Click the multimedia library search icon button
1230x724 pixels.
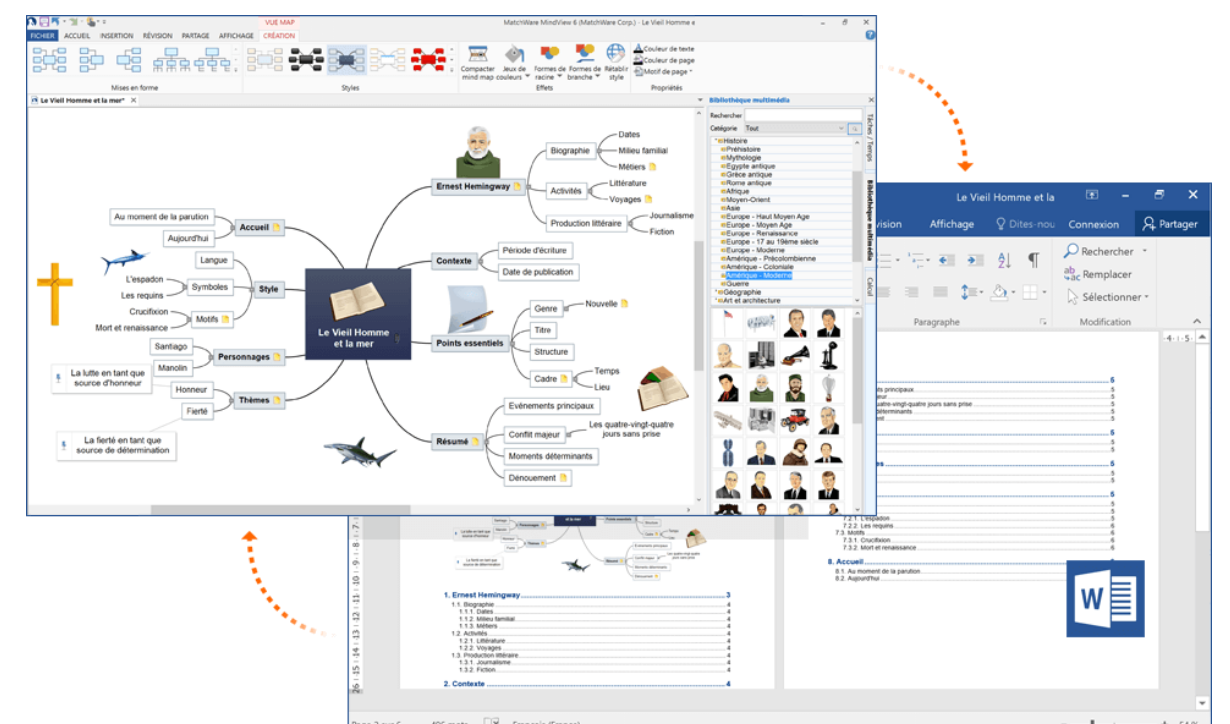(855, 128)
